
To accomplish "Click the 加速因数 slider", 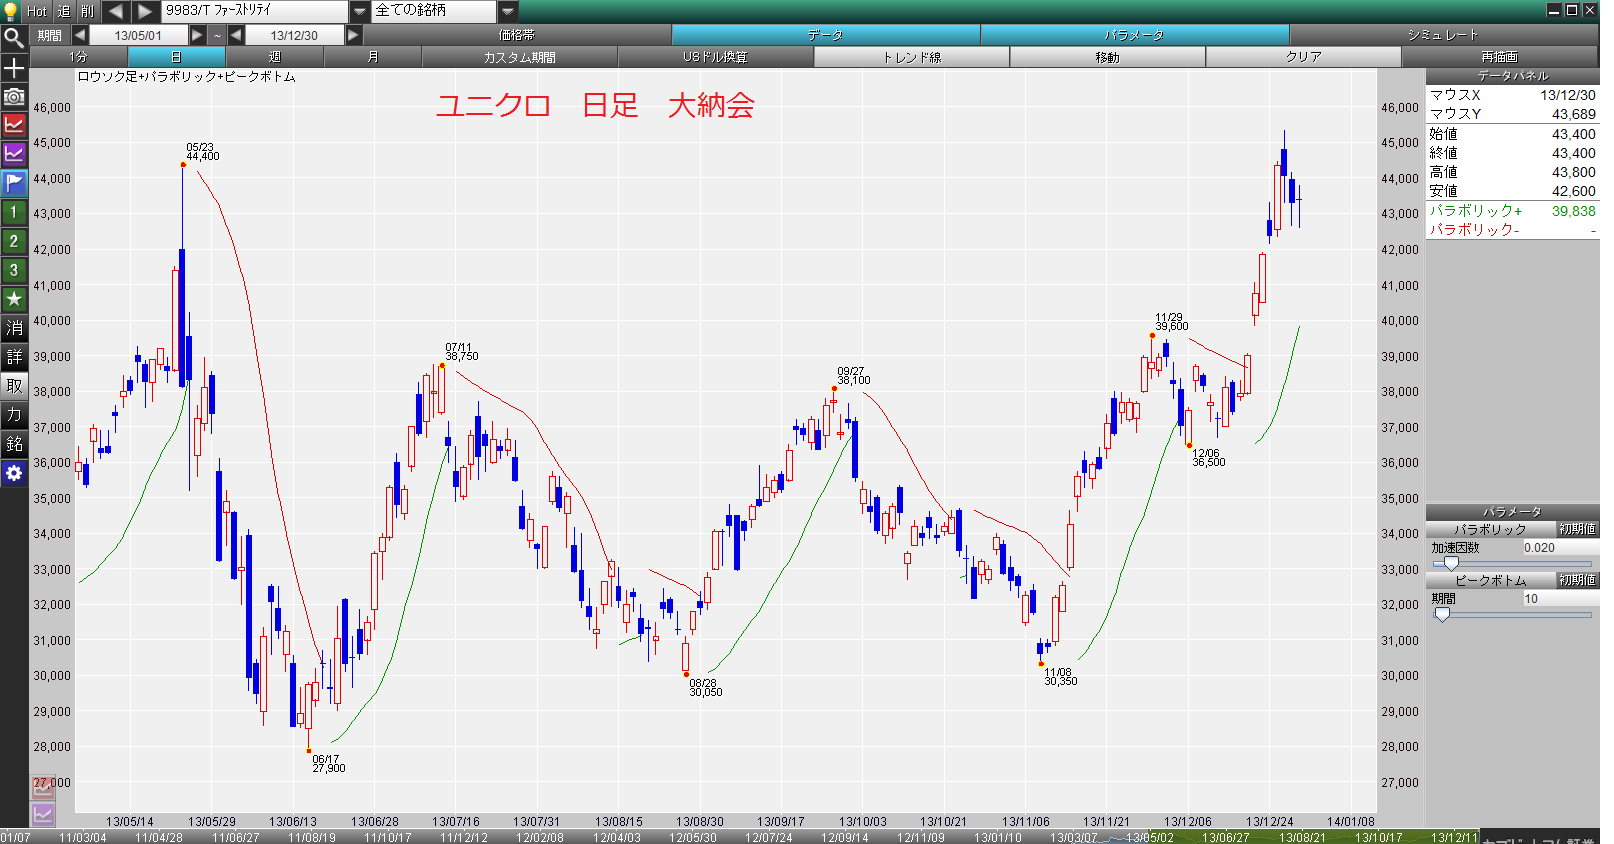I will [1512, 564].
